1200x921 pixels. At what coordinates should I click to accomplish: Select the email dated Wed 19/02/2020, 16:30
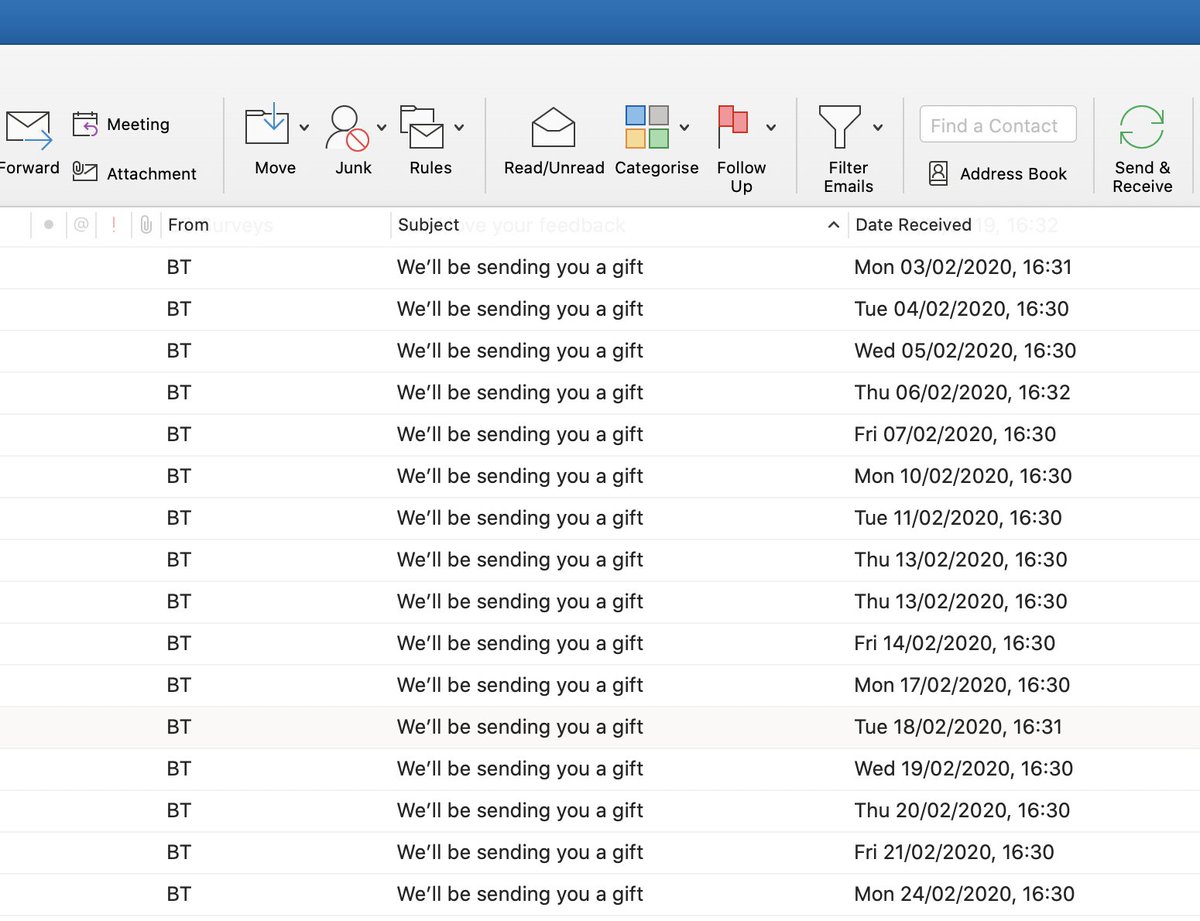[x=600, y=769]
